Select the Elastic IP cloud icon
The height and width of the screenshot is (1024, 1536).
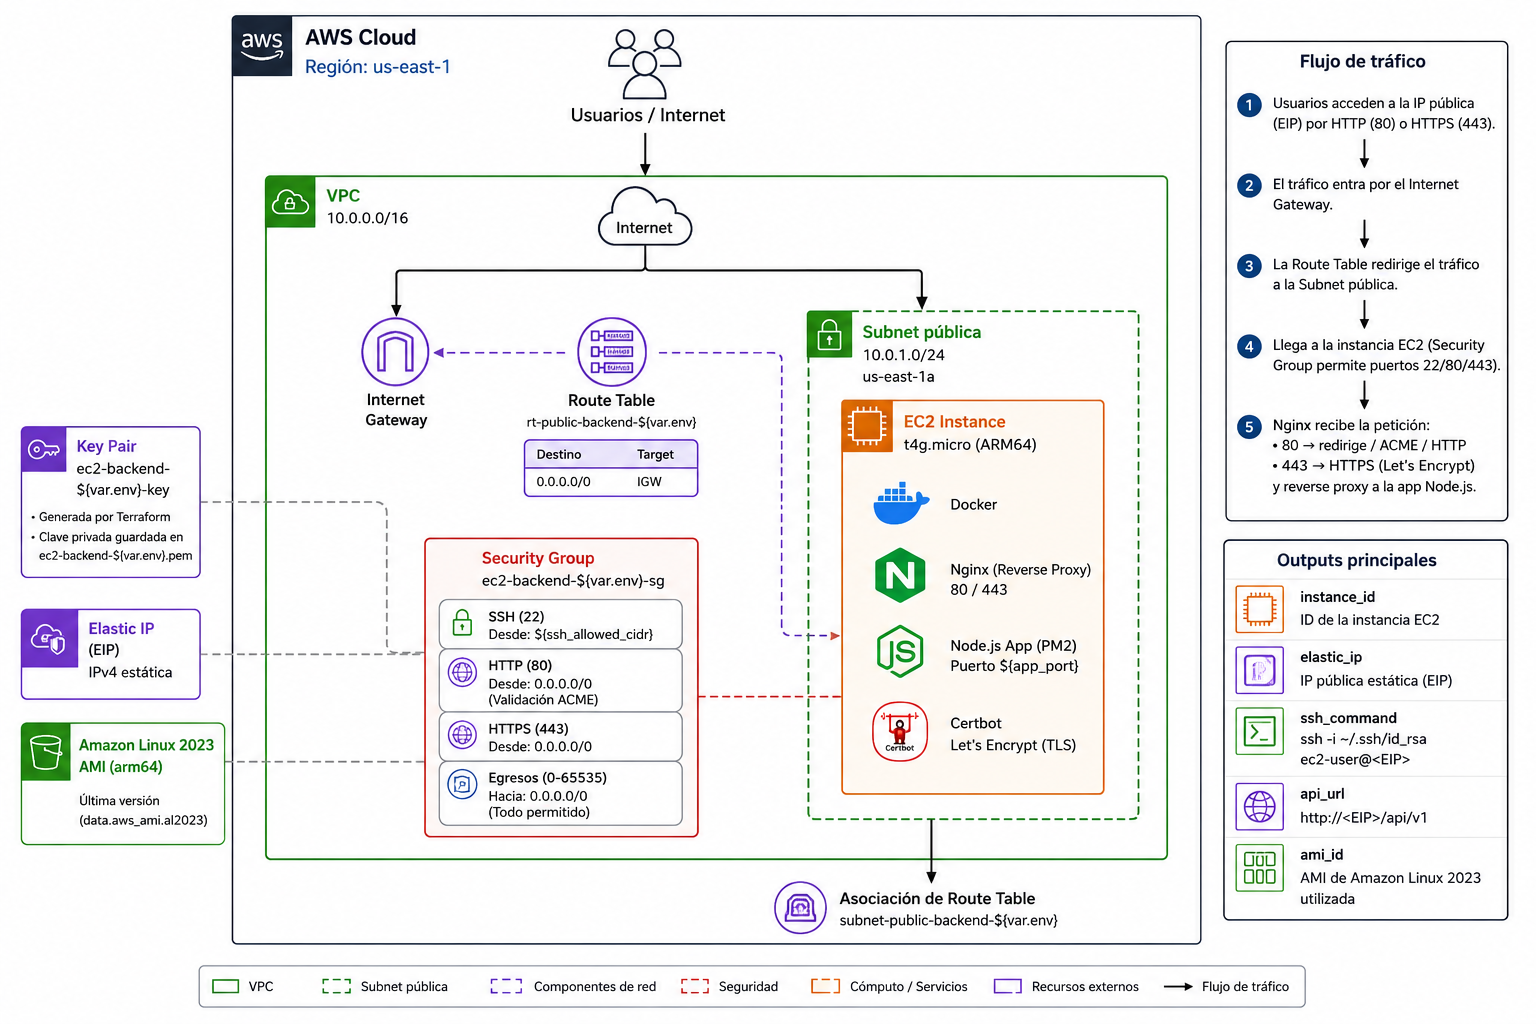(x=49, y=638)
